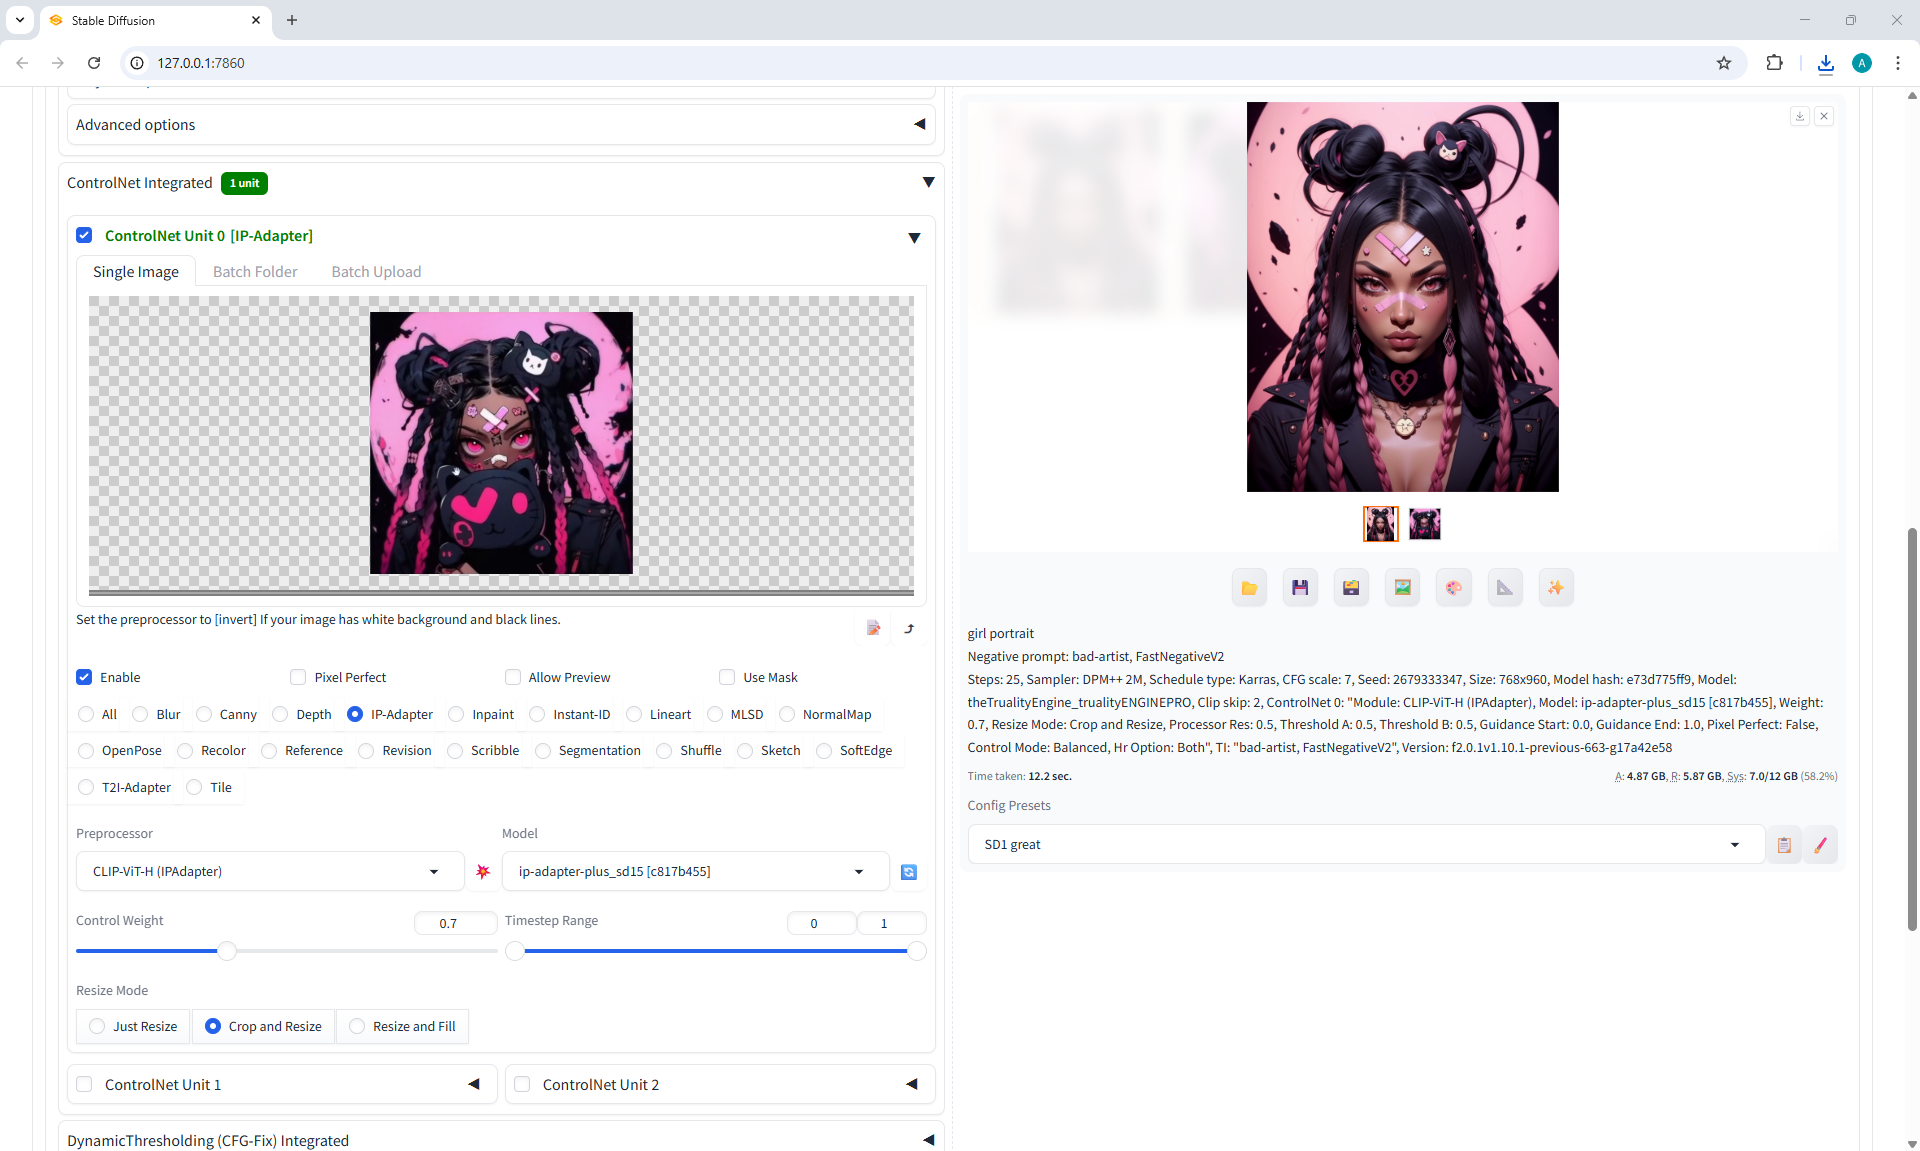Open the Preprocessor dropdown
The width and height of the screenshot is (1920, 1151).
point(269,872)
